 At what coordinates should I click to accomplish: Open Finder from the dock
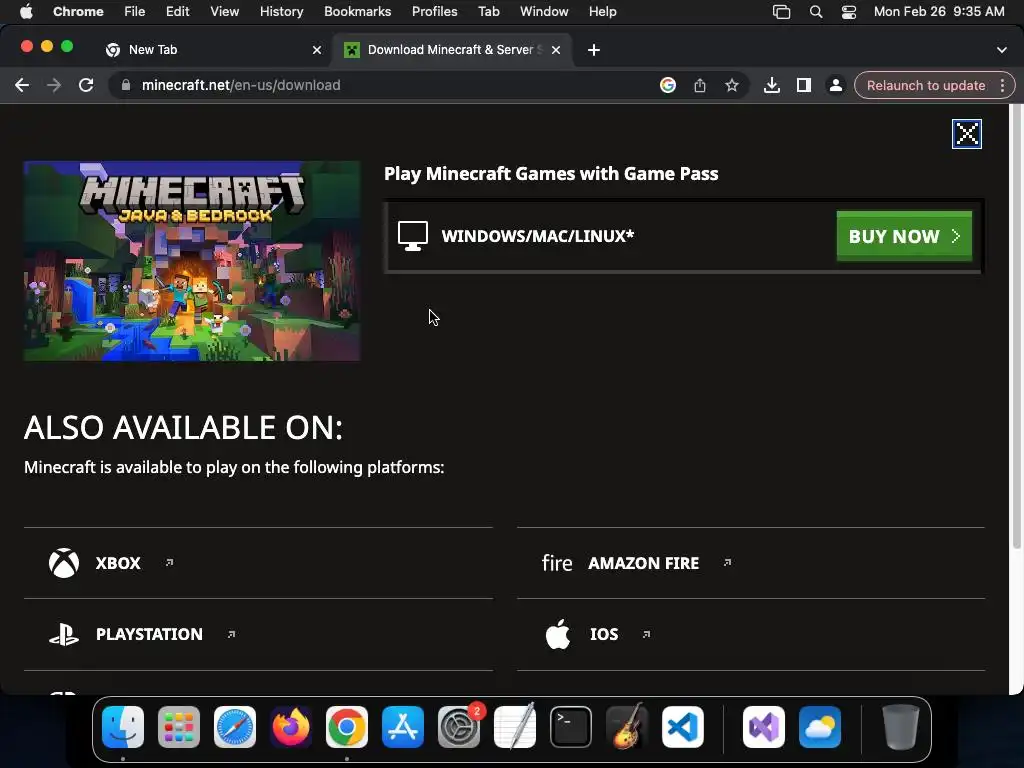point(123,727)
